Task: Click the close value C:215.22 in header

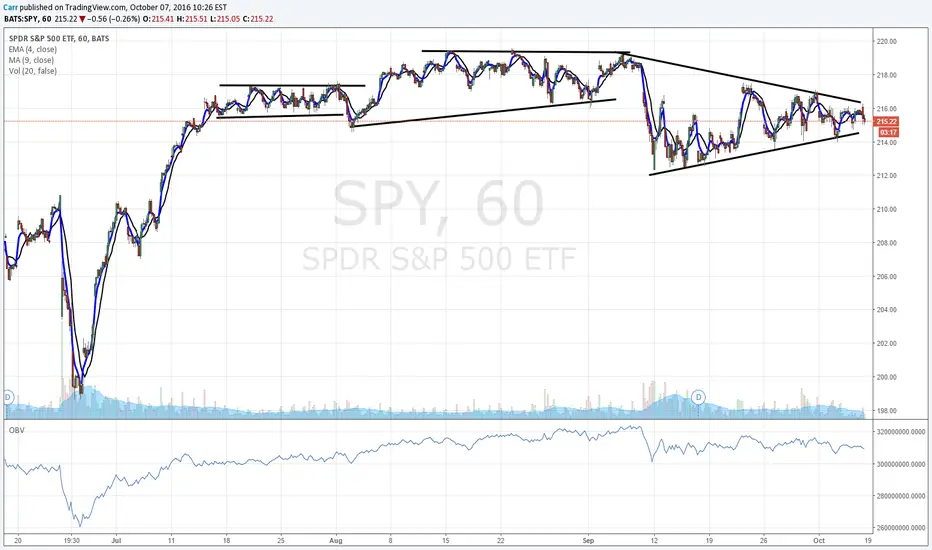Action: pyautogui.click(x=258, y=19)
